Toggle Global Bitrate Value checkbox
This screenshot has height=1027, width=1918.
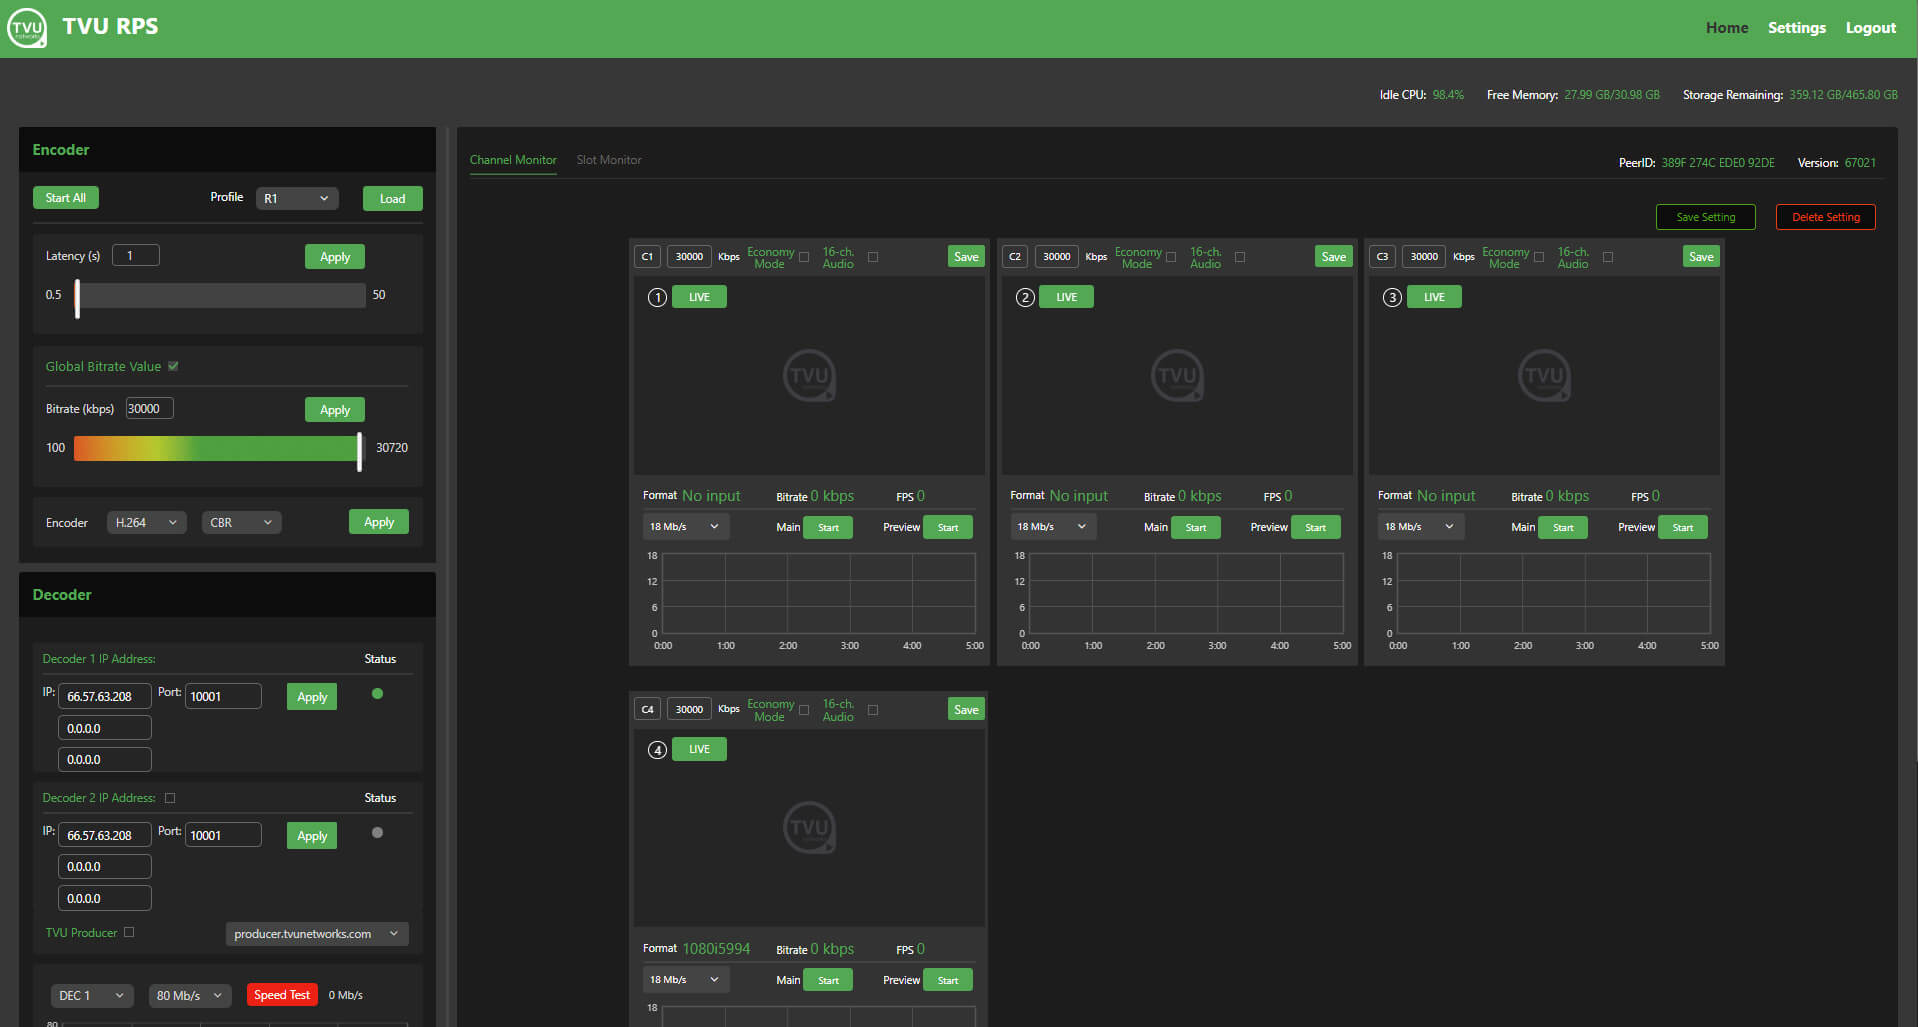tap(173, 366)
